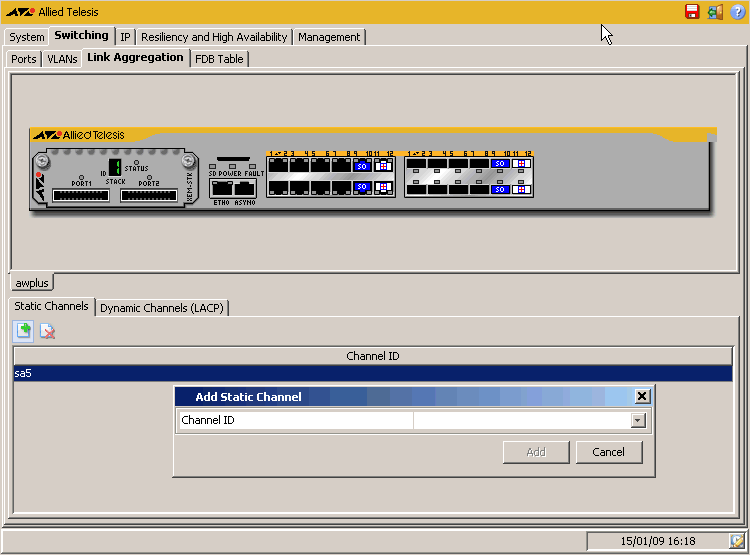Select port 1 SFP slot in right block
The image size is (750, 555).
pyautogui.click(x=416, y=164)
